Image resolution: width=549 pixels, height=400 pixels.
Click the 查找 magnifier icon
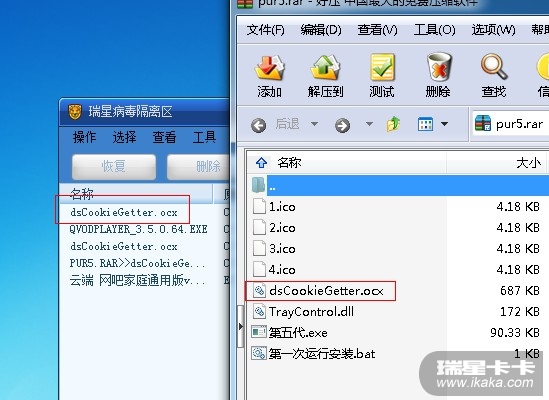tap(494, 67)
